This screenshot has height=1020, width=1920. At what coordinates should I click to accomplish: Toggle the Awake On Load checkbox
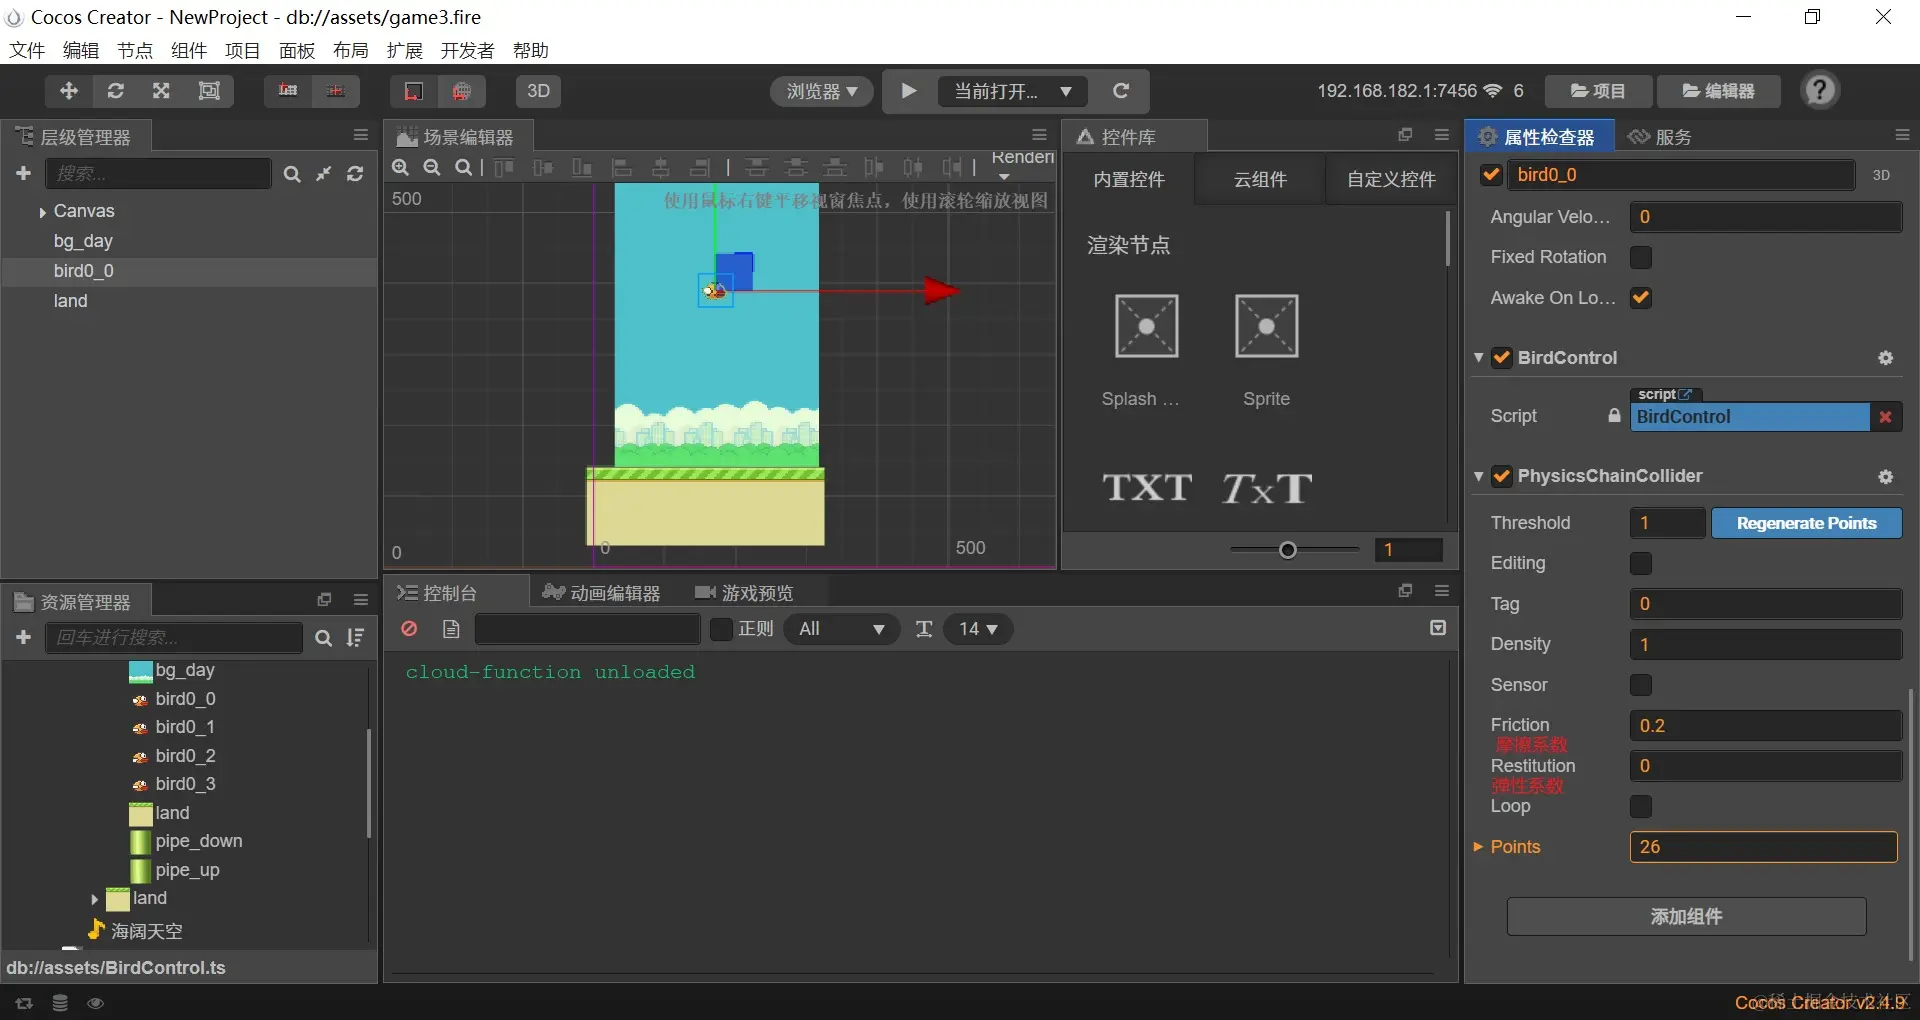(1641, 298)
